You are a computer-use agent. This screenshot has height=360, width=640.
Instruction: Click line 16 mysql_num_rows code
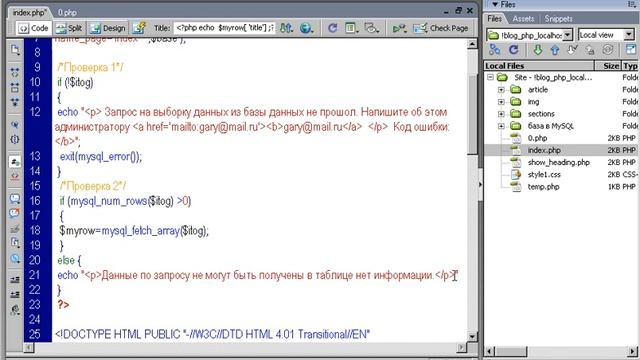pyautogui.click(x=108, y=201)
